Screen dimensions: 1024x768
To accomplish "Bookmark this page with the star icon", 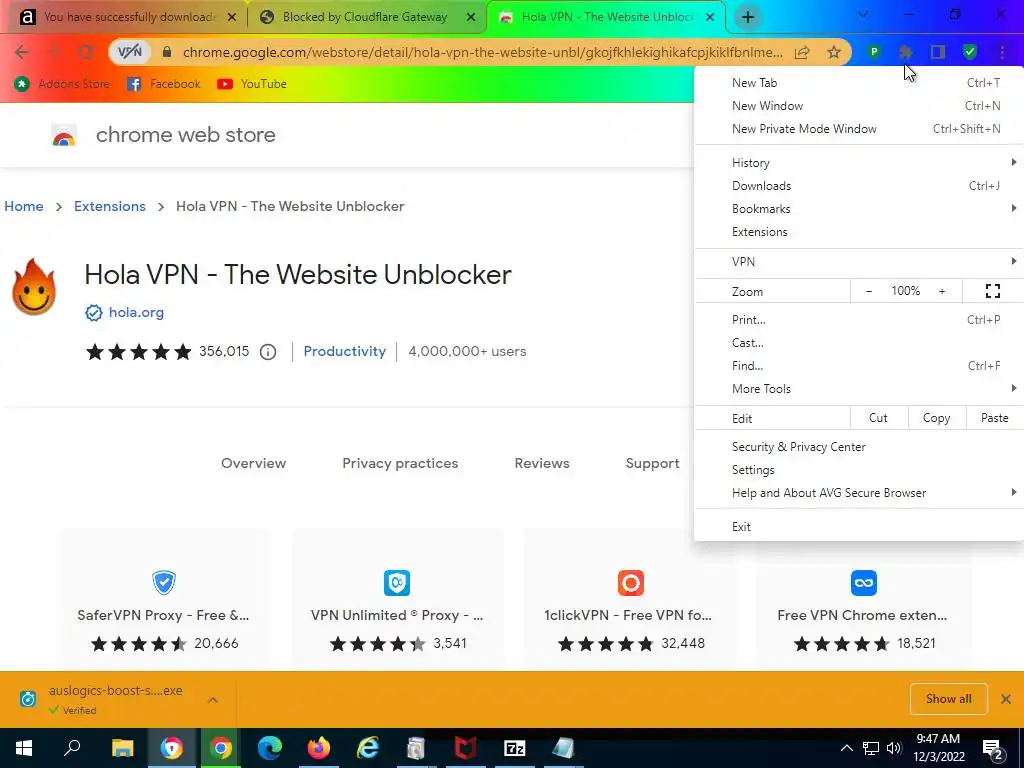I will click(834, 52).
